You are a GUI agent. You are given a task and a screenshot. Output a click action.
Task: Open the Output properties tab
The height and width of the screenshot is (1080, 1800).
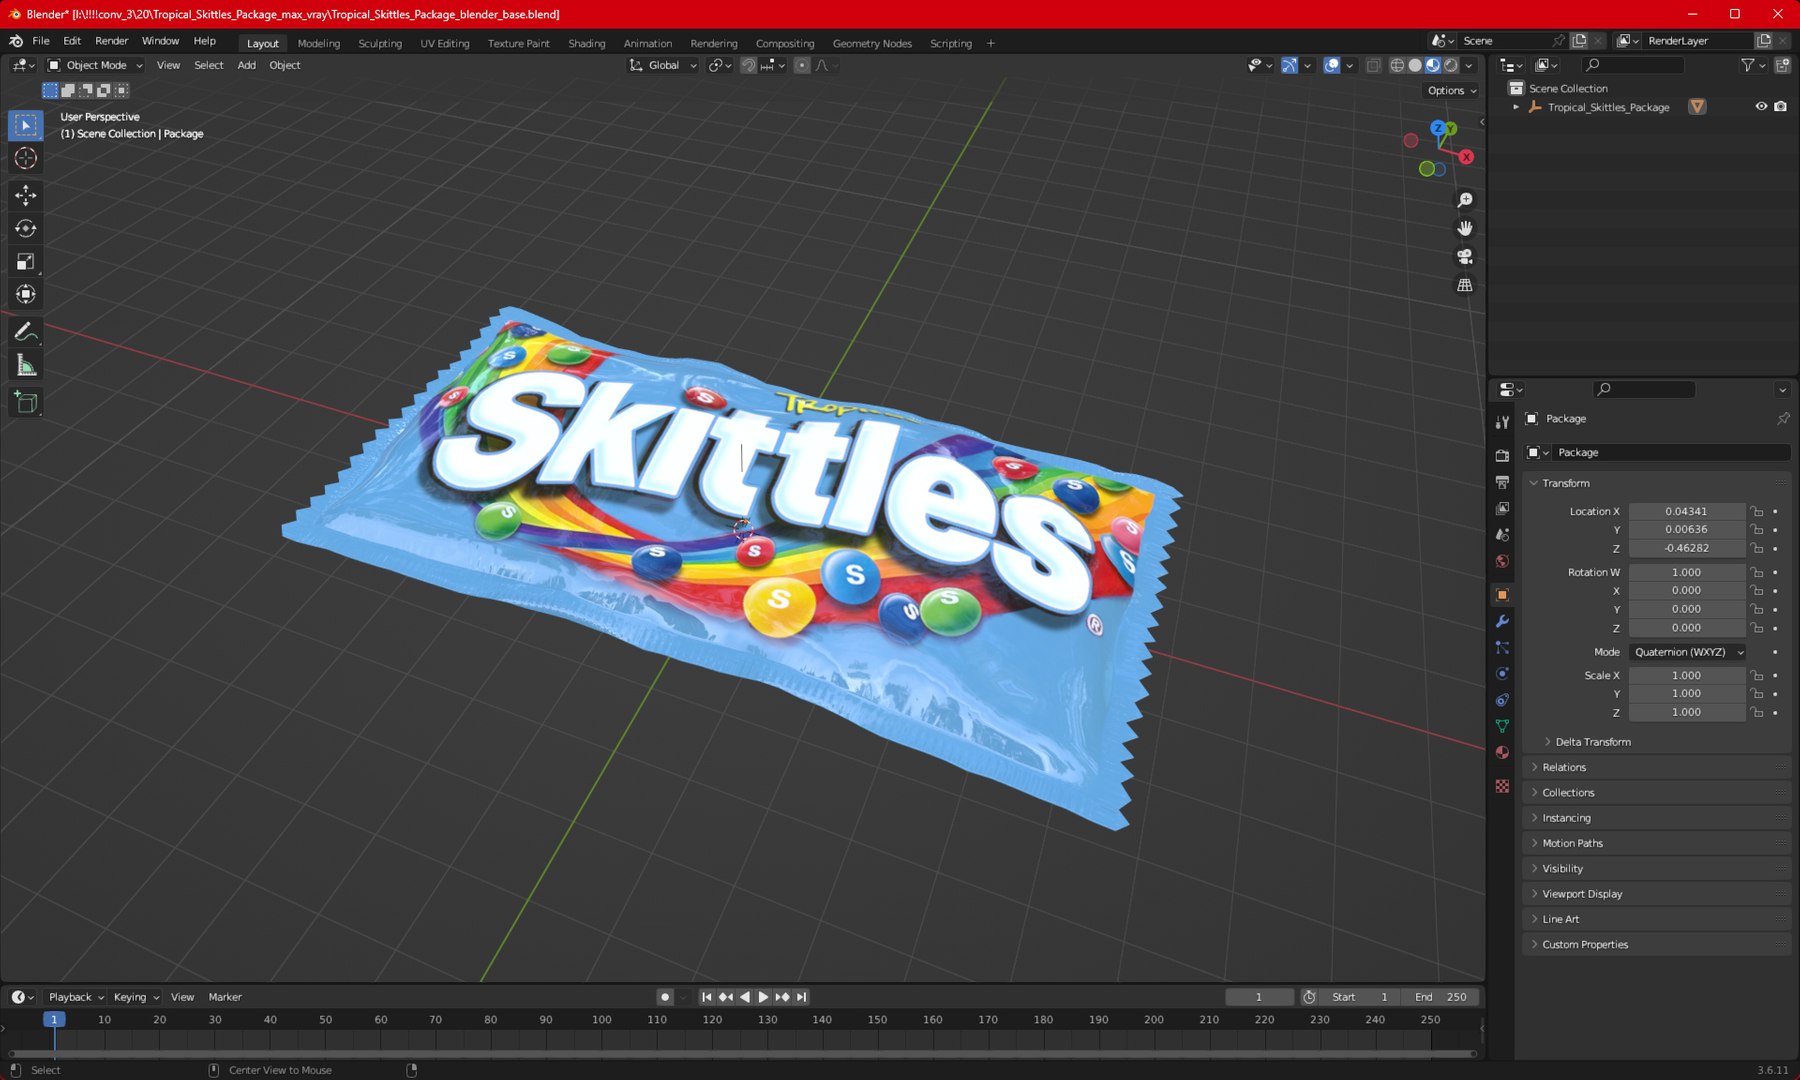(x=1502, y=482)
